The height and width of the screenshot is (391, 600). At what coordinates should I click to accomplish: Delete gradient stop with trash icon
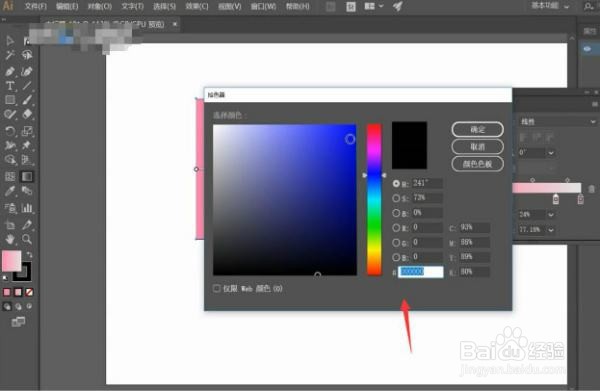click(591, 189)
